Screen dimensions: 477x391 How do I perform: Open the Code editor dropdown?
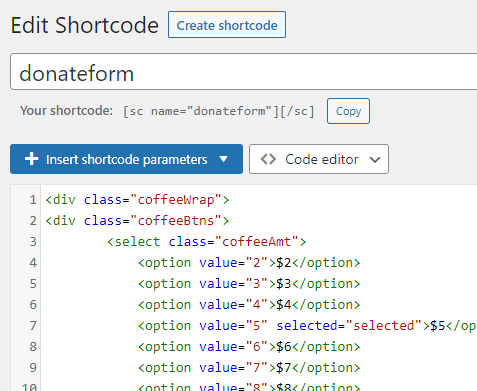(319, 159)
